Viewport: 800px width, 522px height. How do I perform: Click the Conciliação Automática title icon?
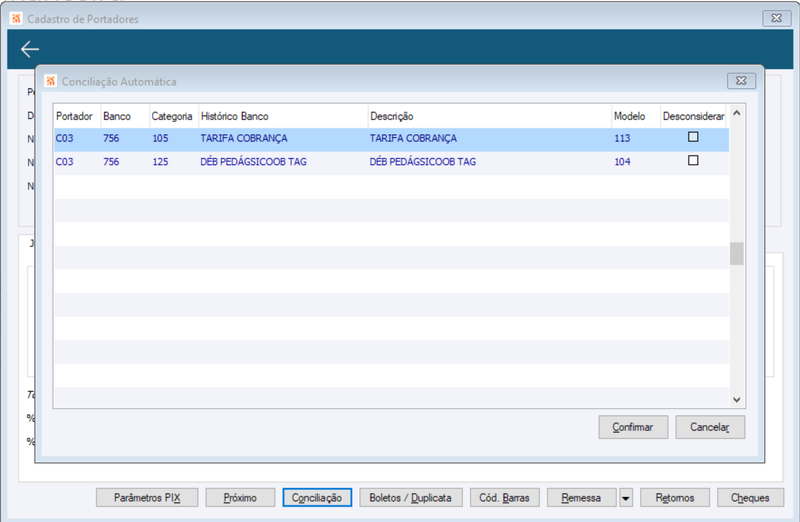pyautogui.click(x=51, y=81)
